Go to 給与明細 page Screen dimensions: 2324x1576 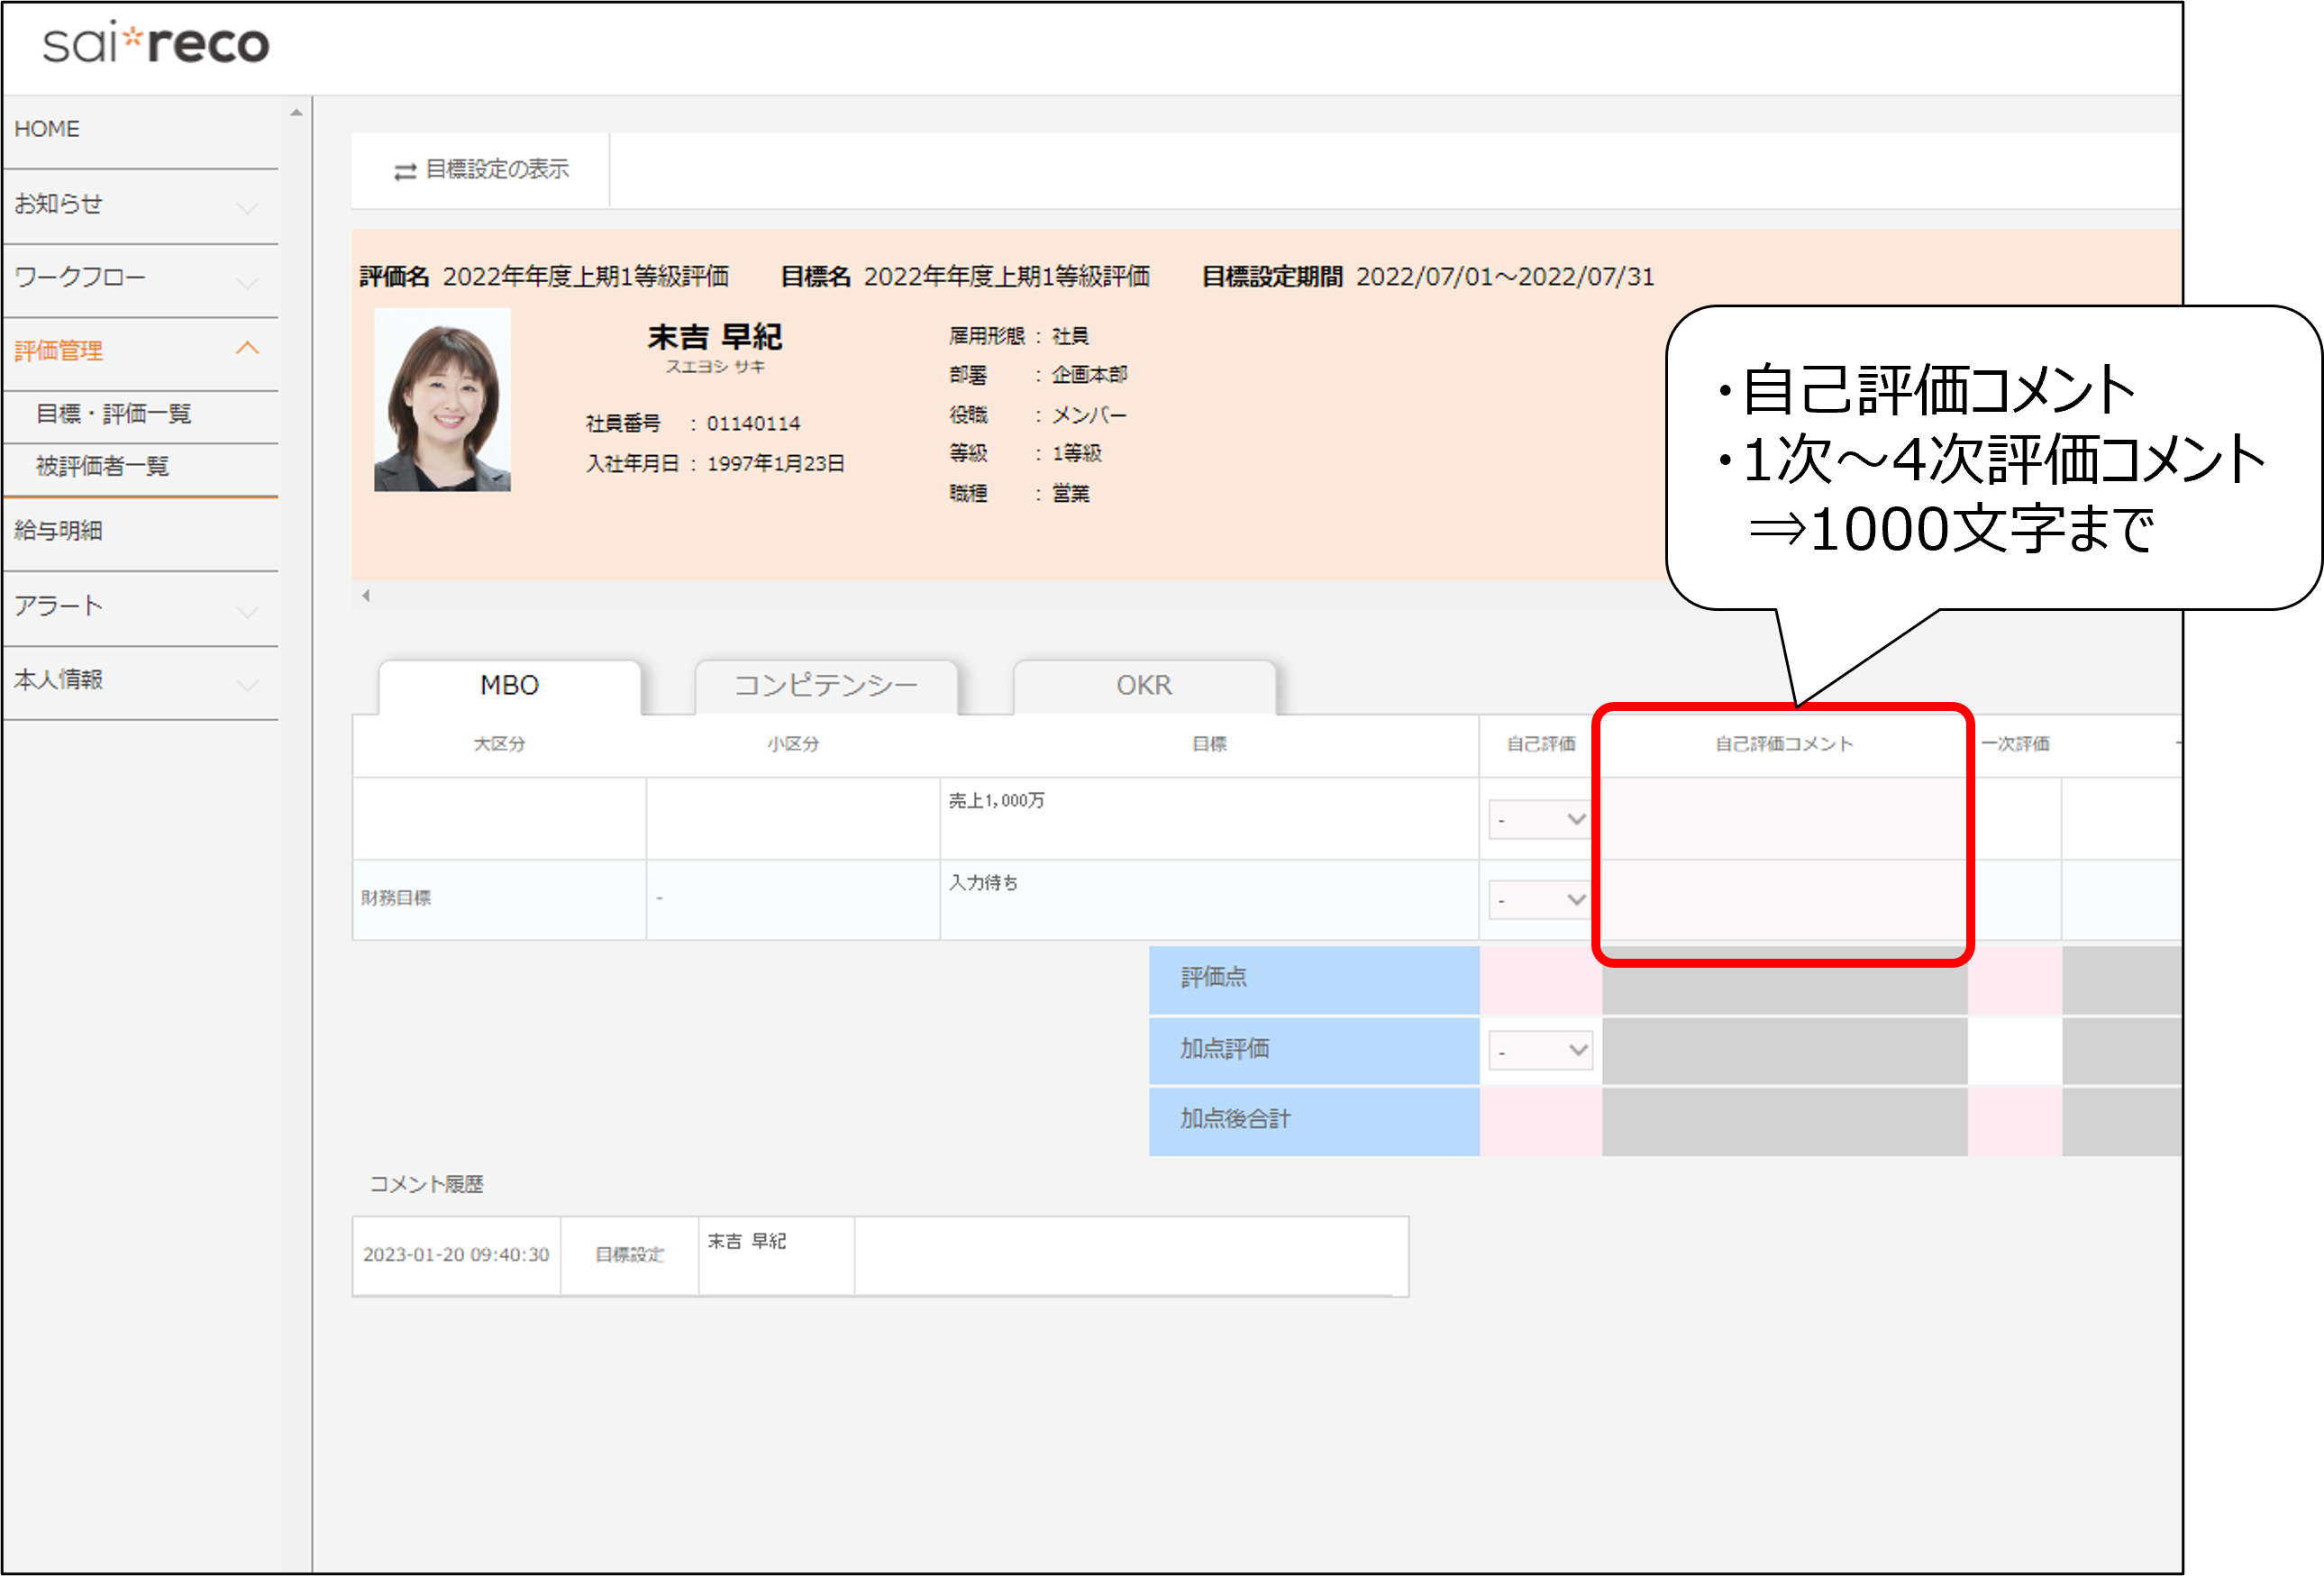pyautogui.click(x=58, y=531)
